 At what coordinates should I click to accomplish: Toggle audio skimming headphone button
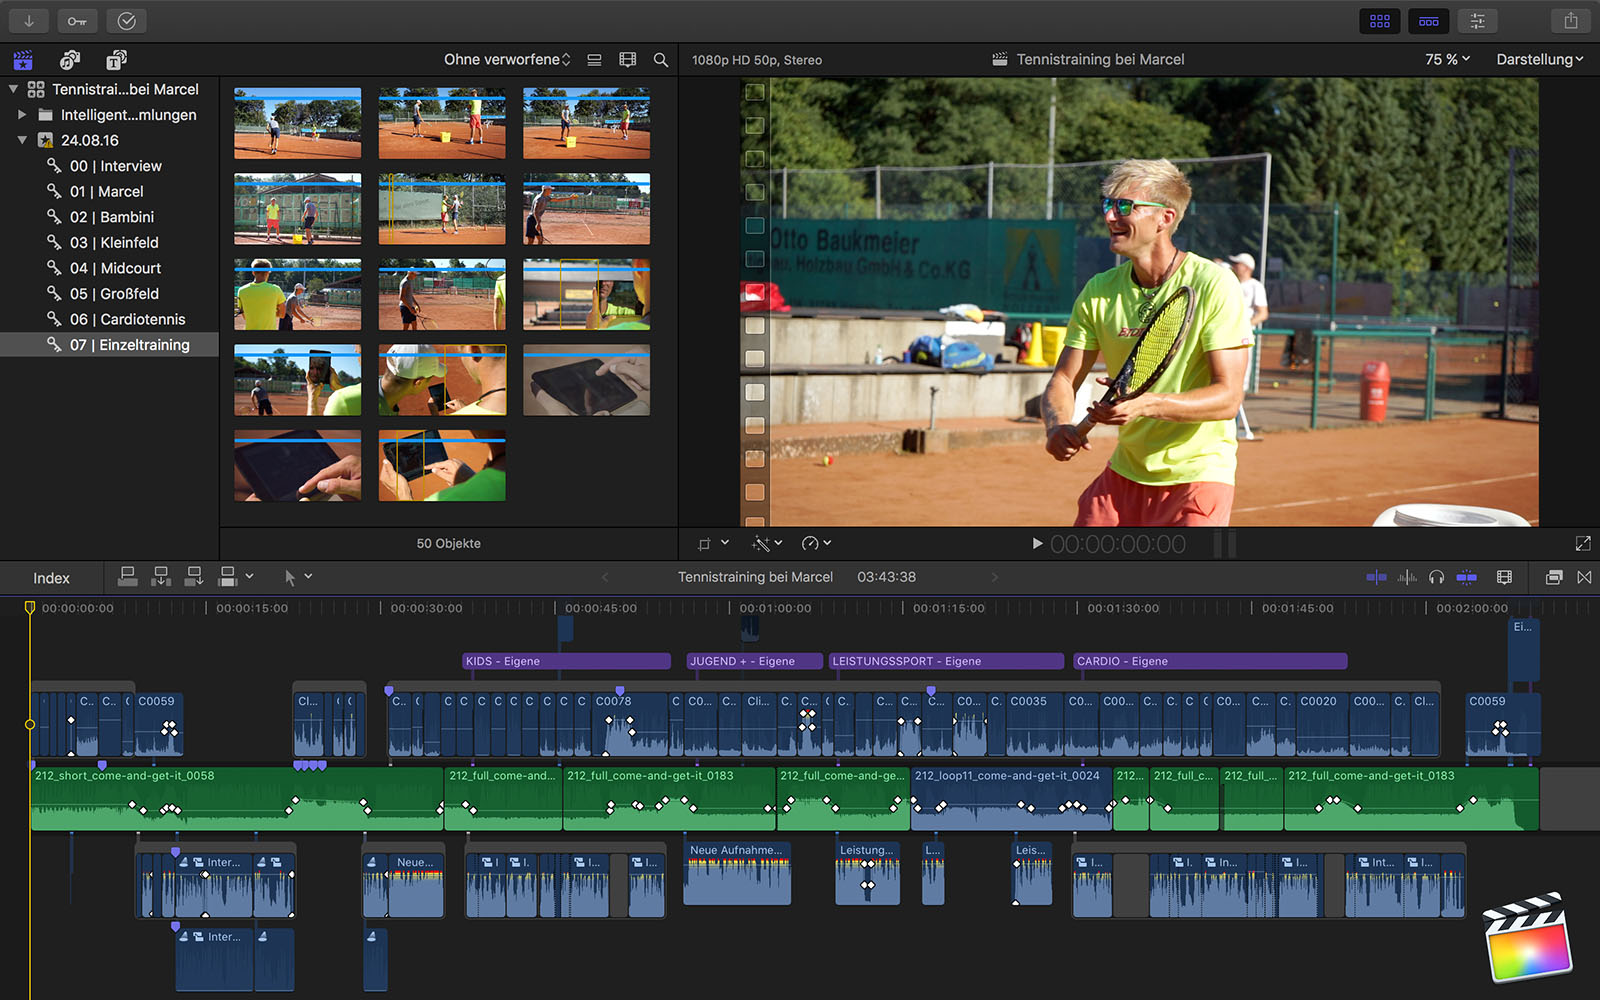[1436, 577]
